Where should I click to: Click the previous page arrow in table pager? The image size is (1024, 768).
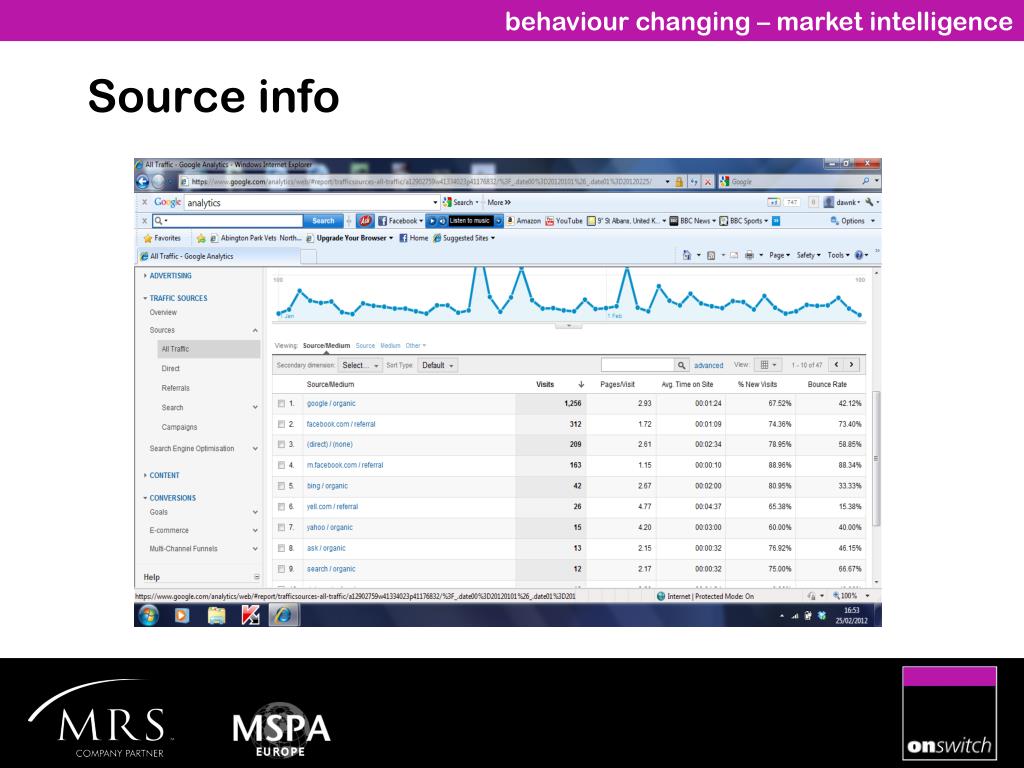(x=836, y=365)
